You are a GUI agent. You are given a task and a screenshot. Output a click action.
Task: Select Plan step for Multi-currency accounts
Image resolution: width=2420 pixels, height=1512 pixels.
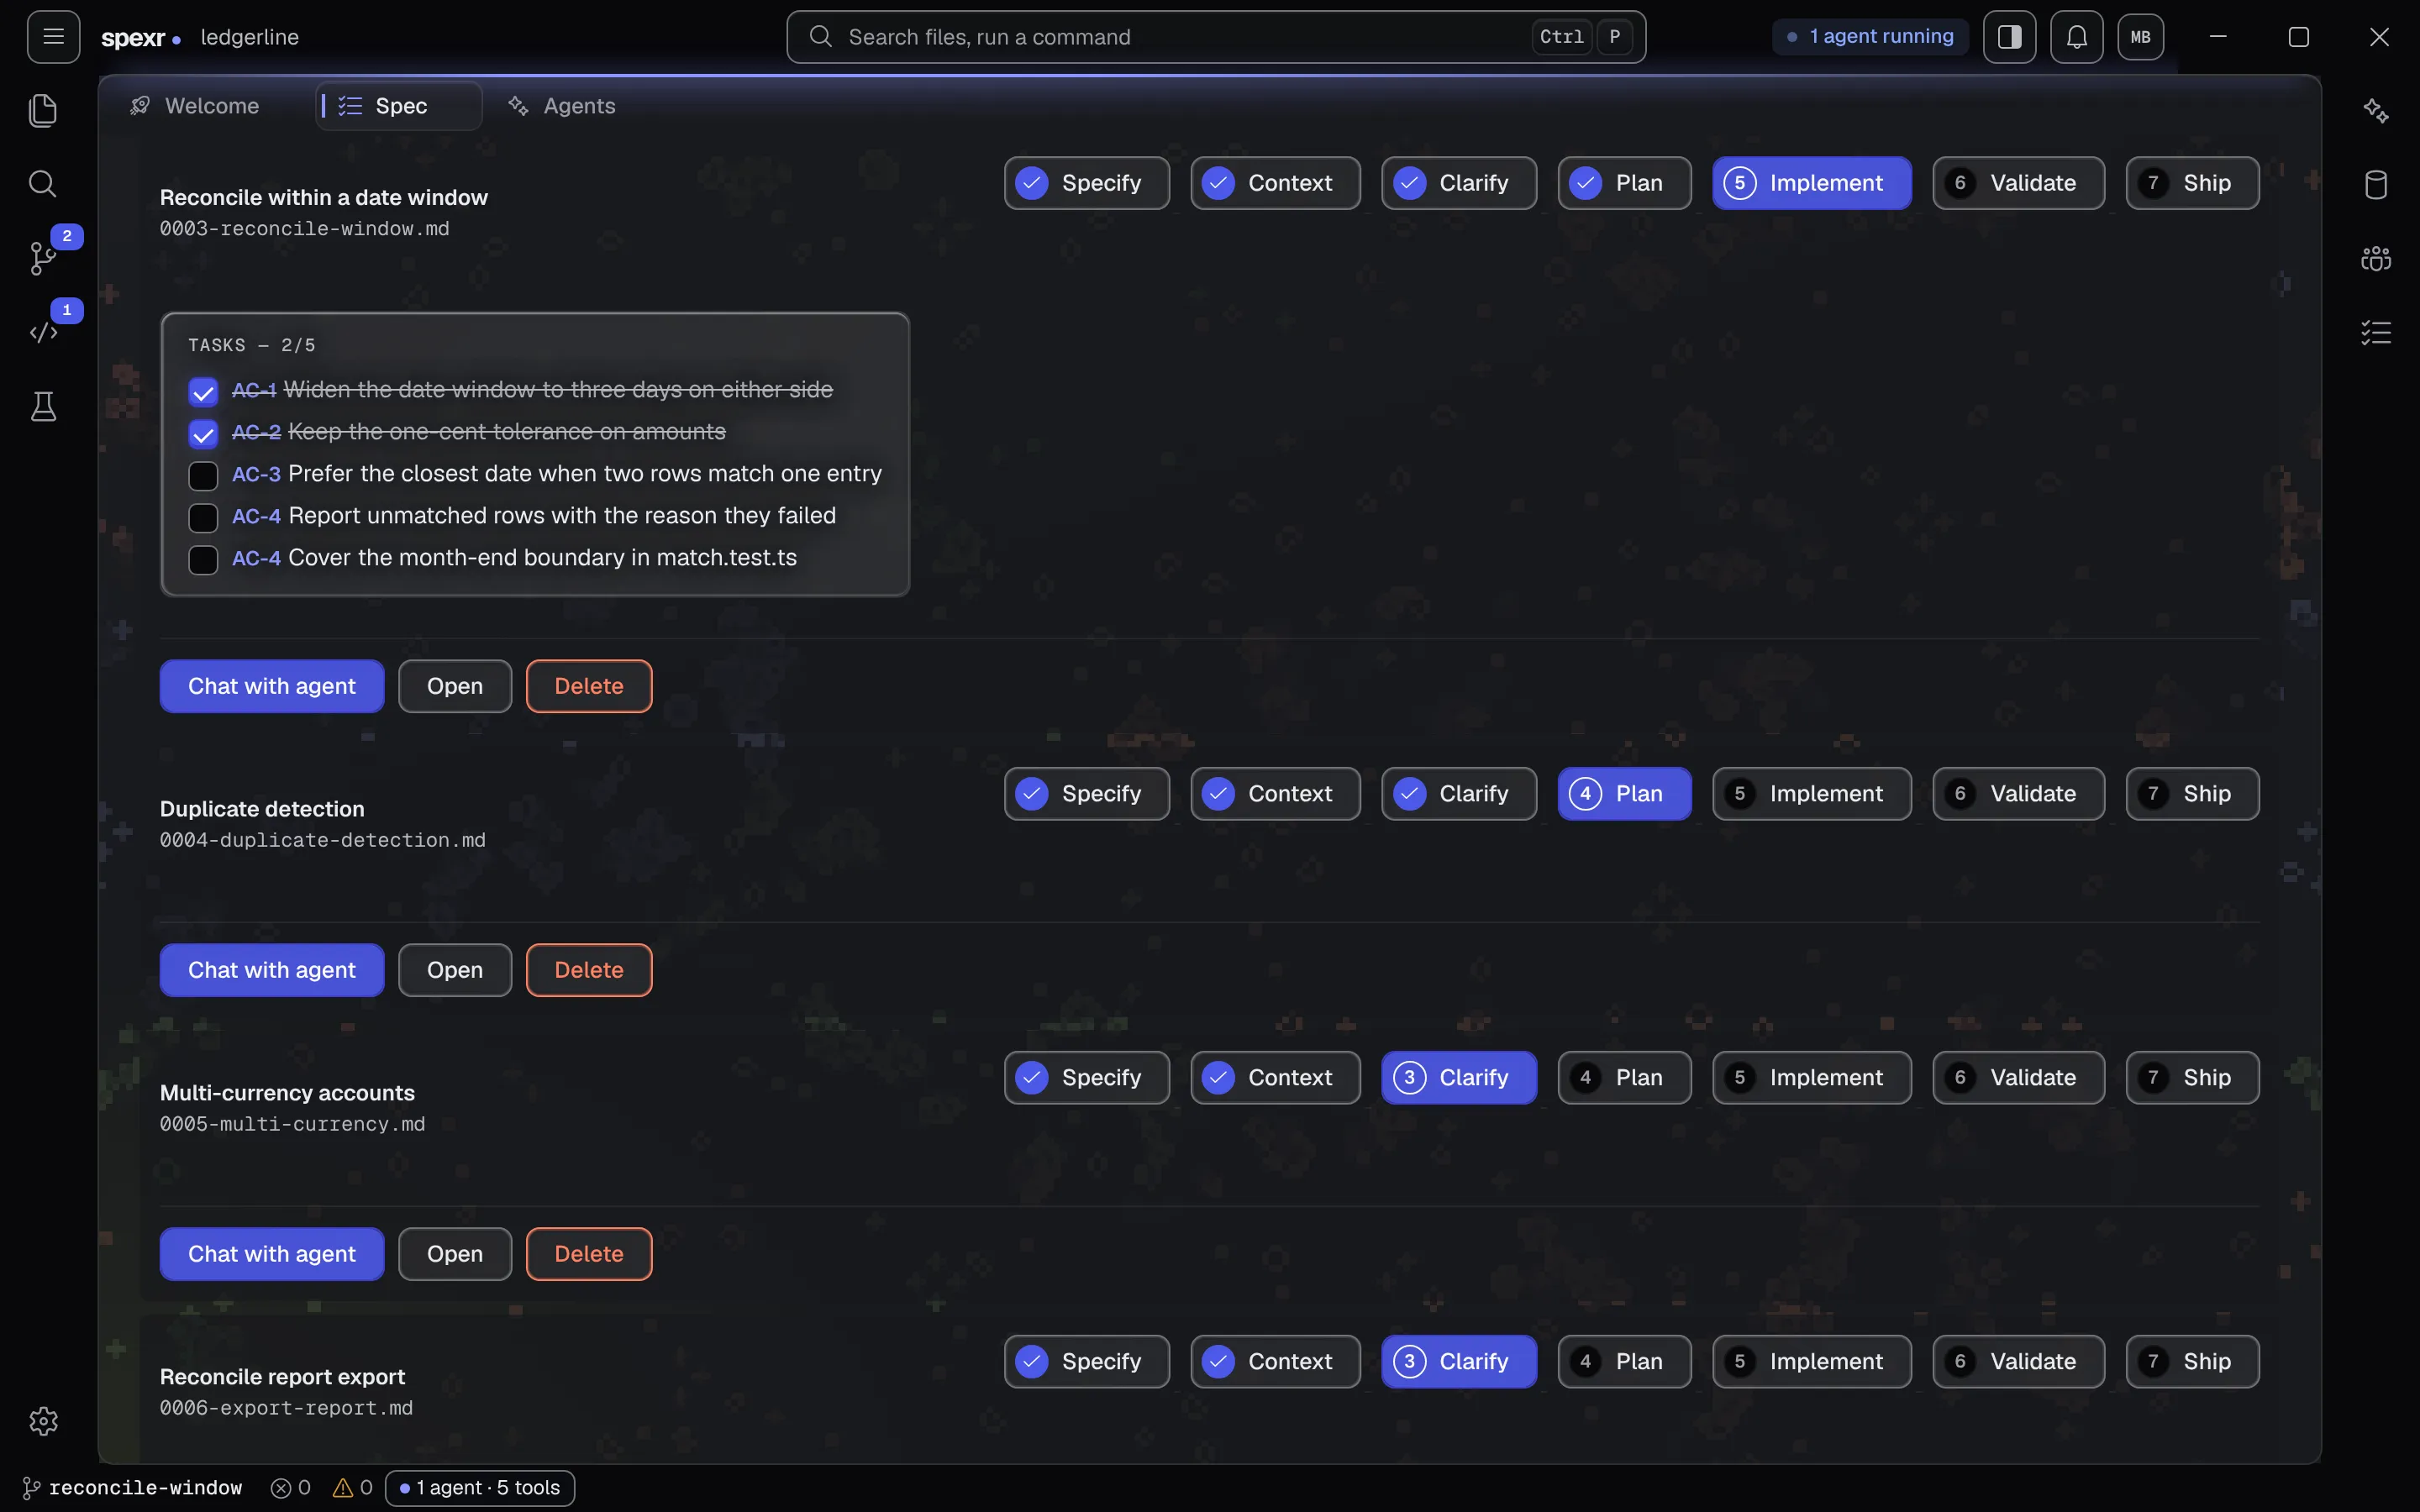tap(1624, 1078)
